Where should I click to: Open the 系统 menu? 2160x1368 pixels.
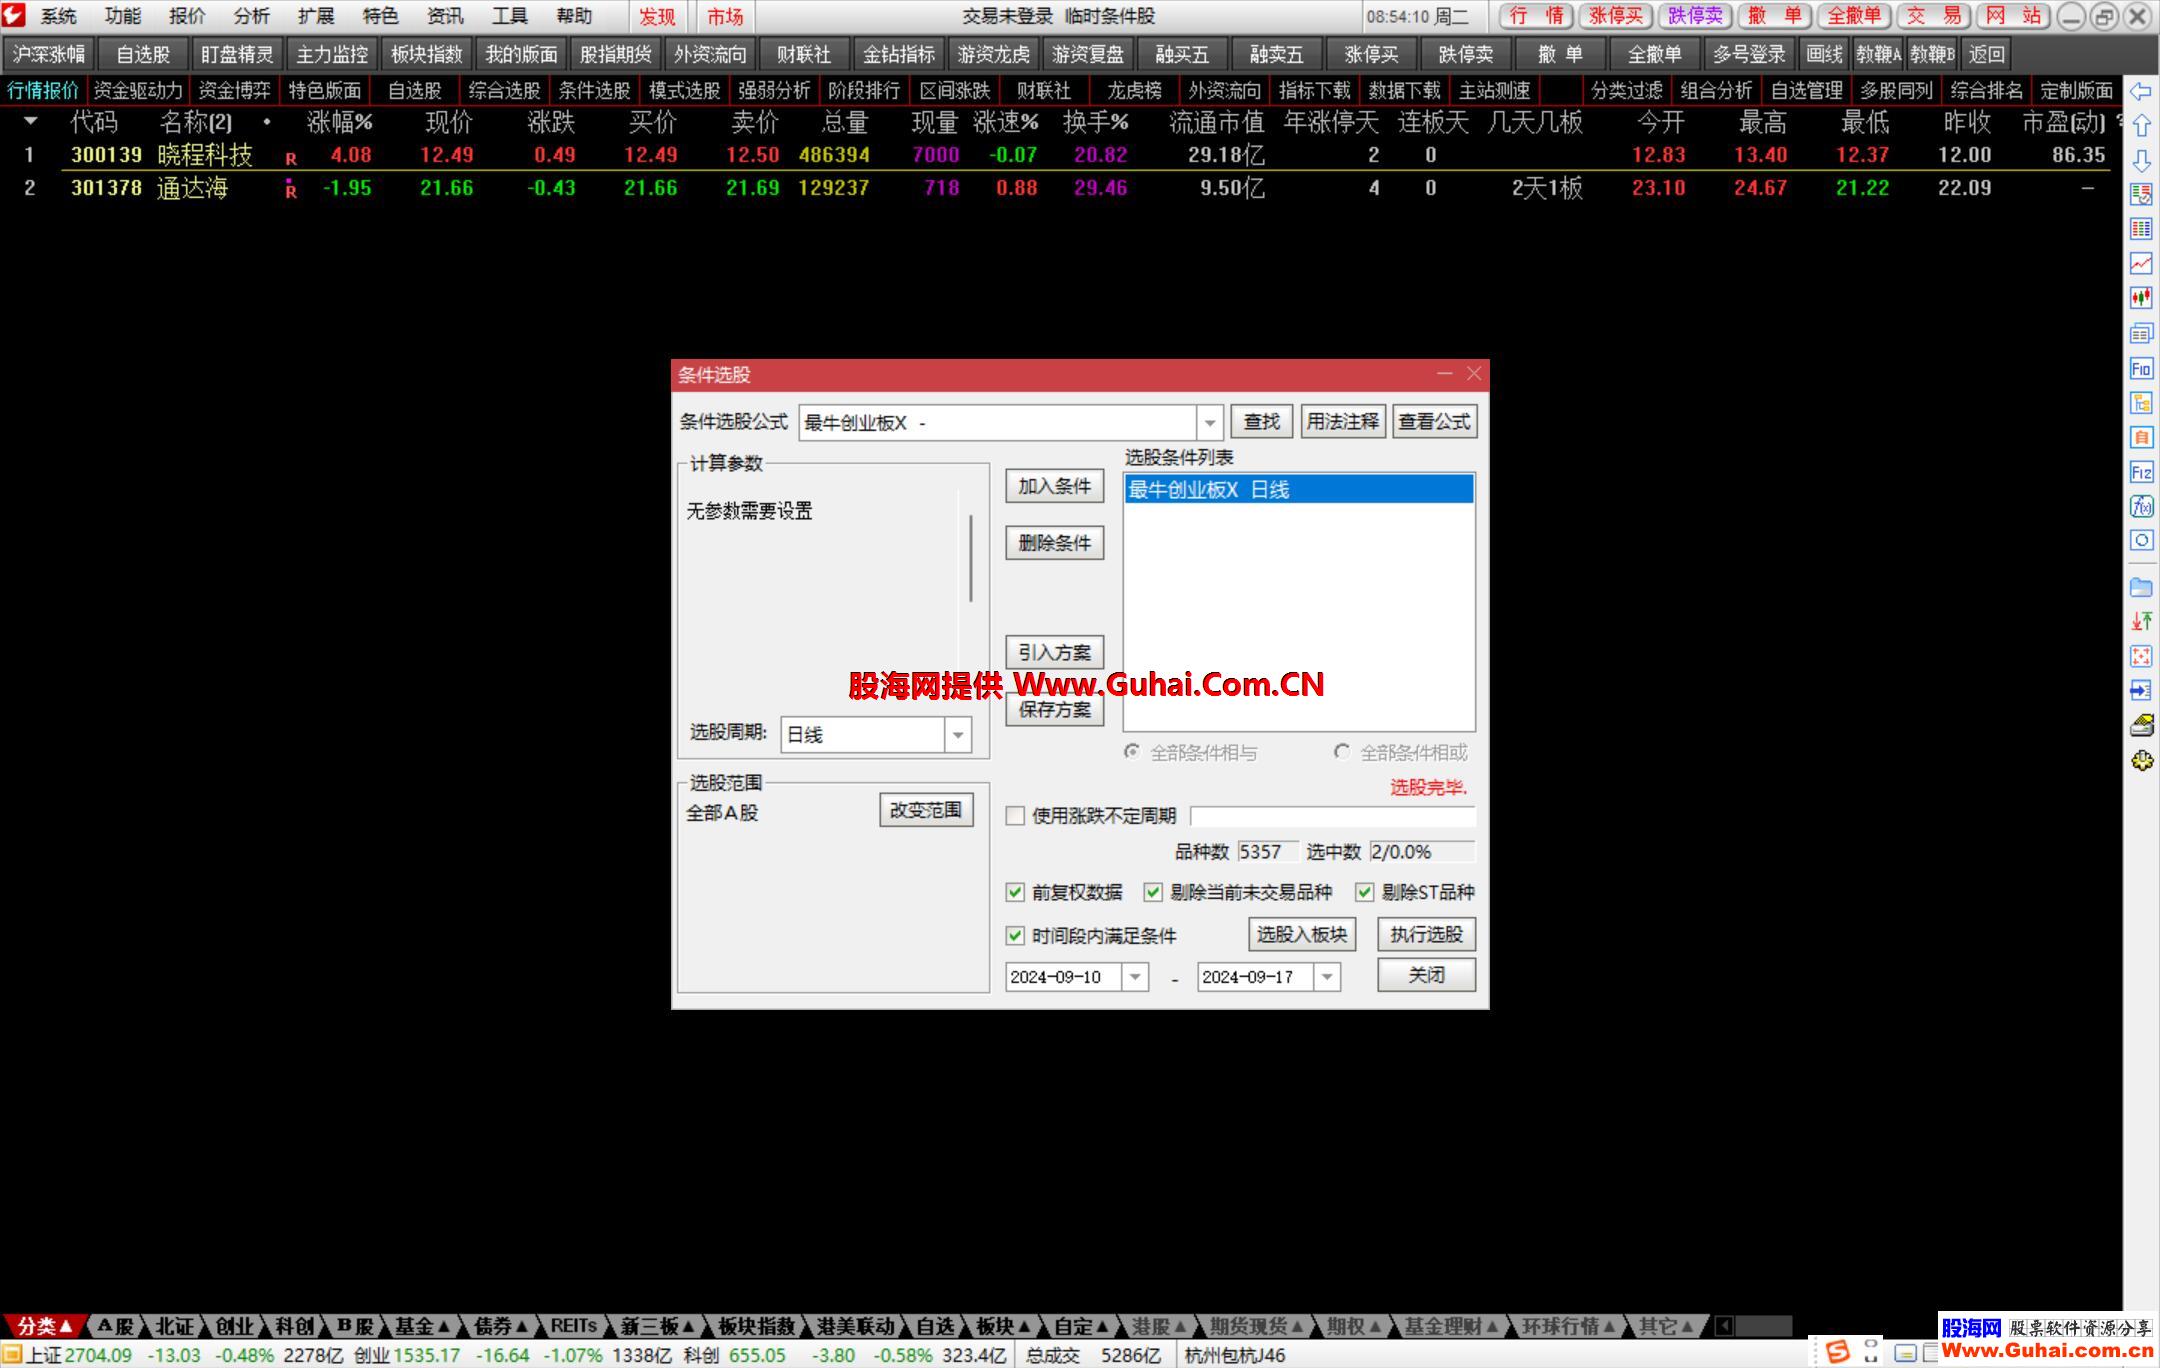pyautogui.click(x=59, y=16)
